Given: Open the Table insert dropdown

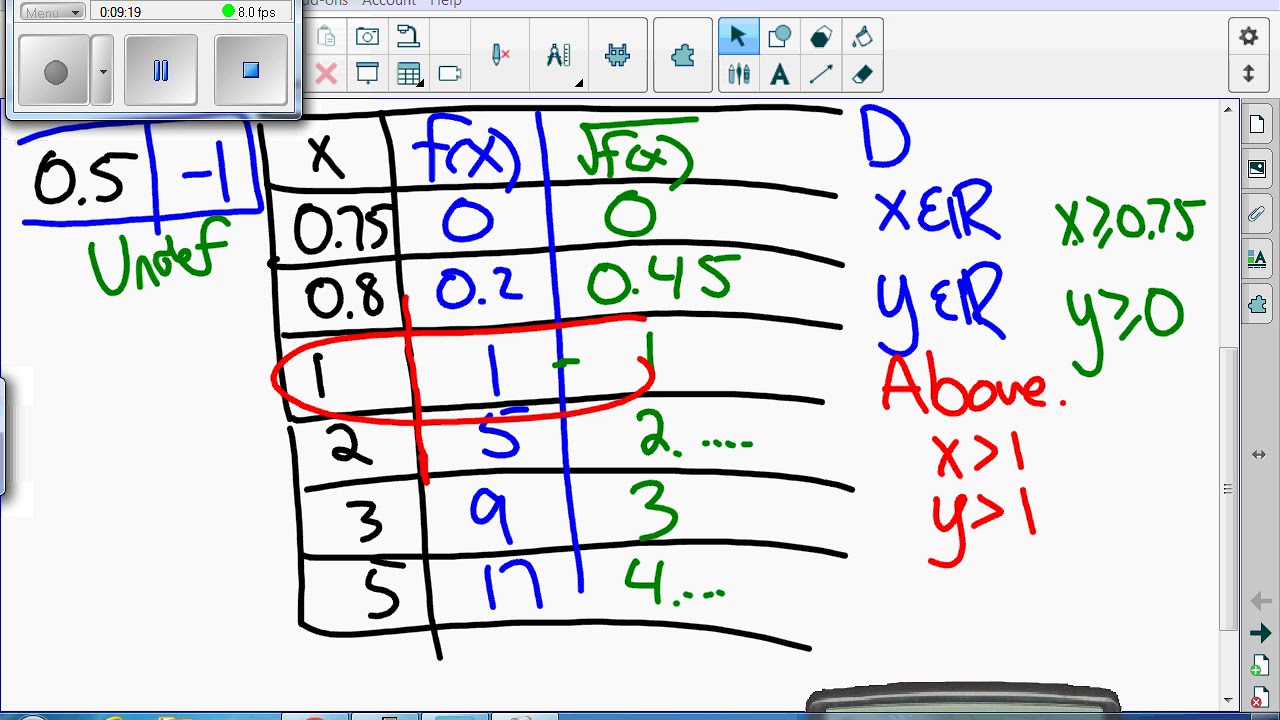Looking at the screenshot, I should coord(408,74).
